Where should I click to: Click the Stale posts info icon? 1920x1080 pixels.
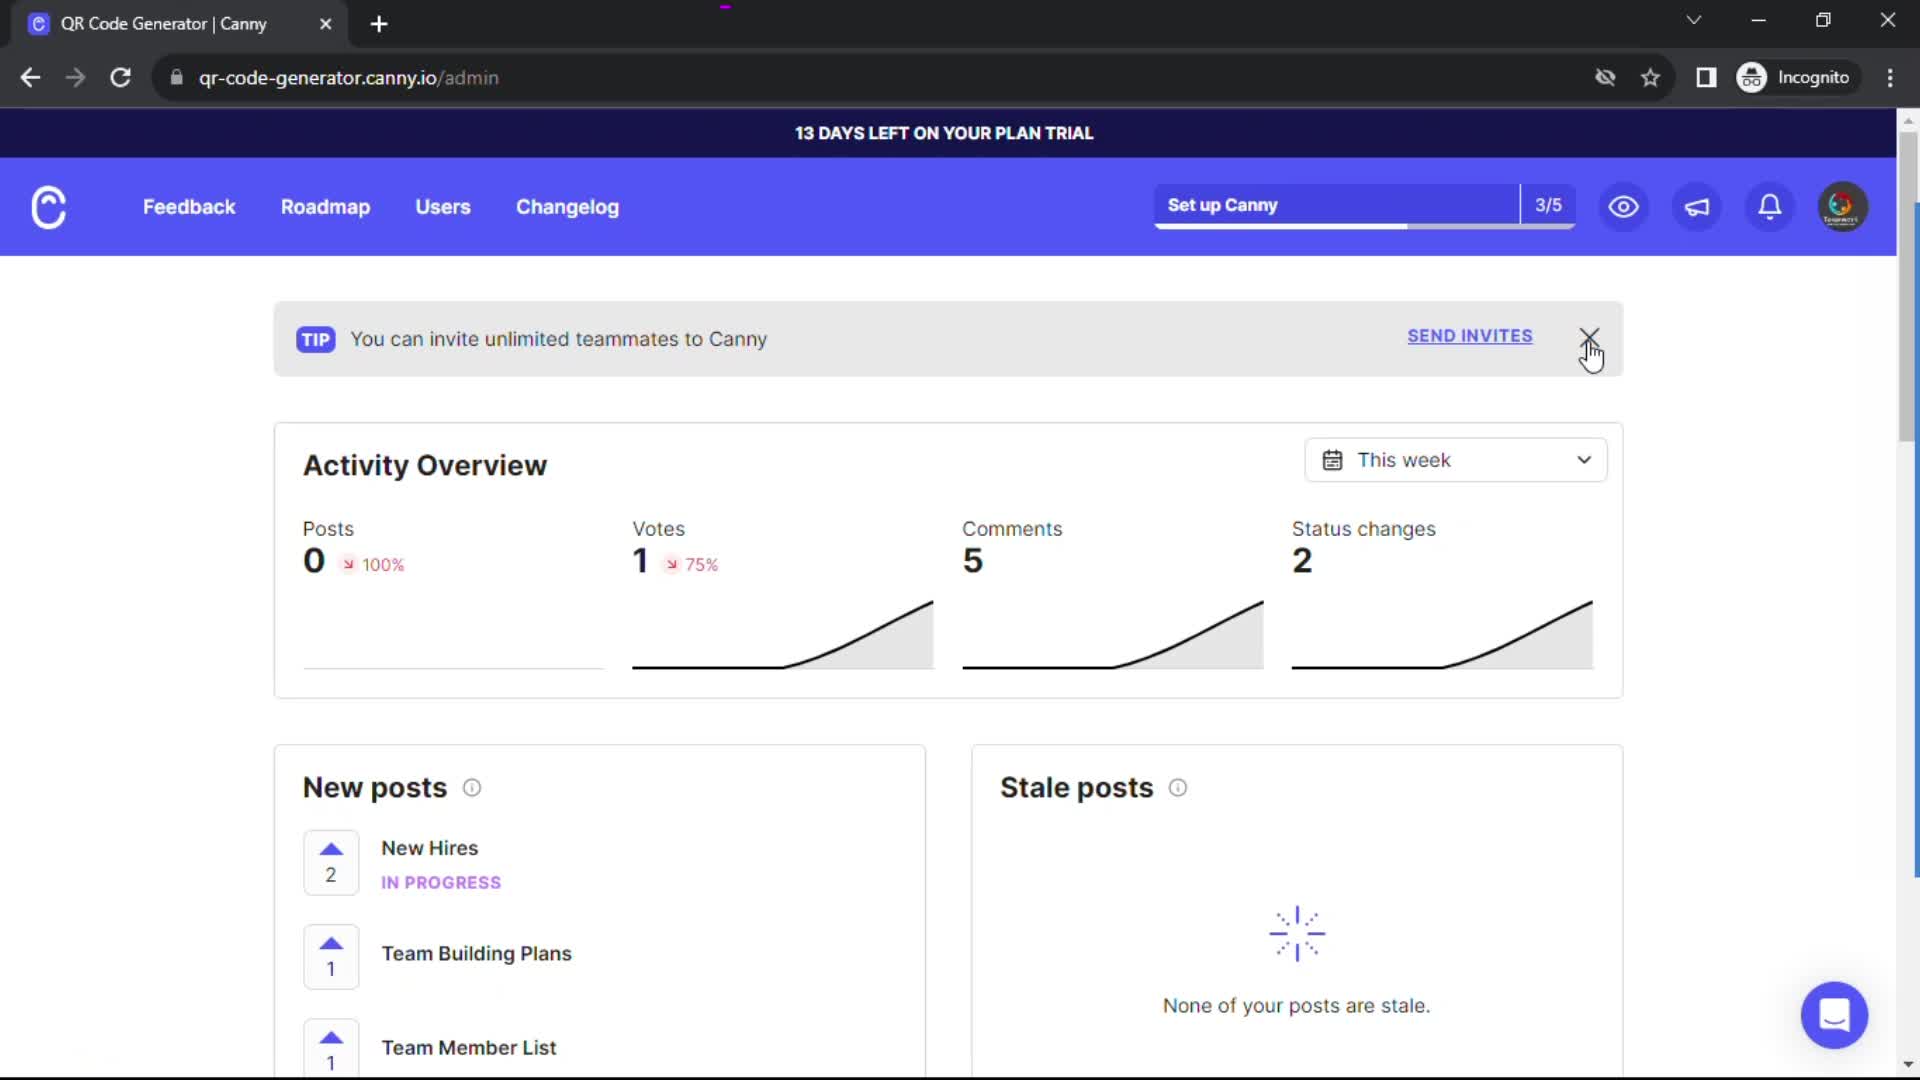(x=1177, y=788)
